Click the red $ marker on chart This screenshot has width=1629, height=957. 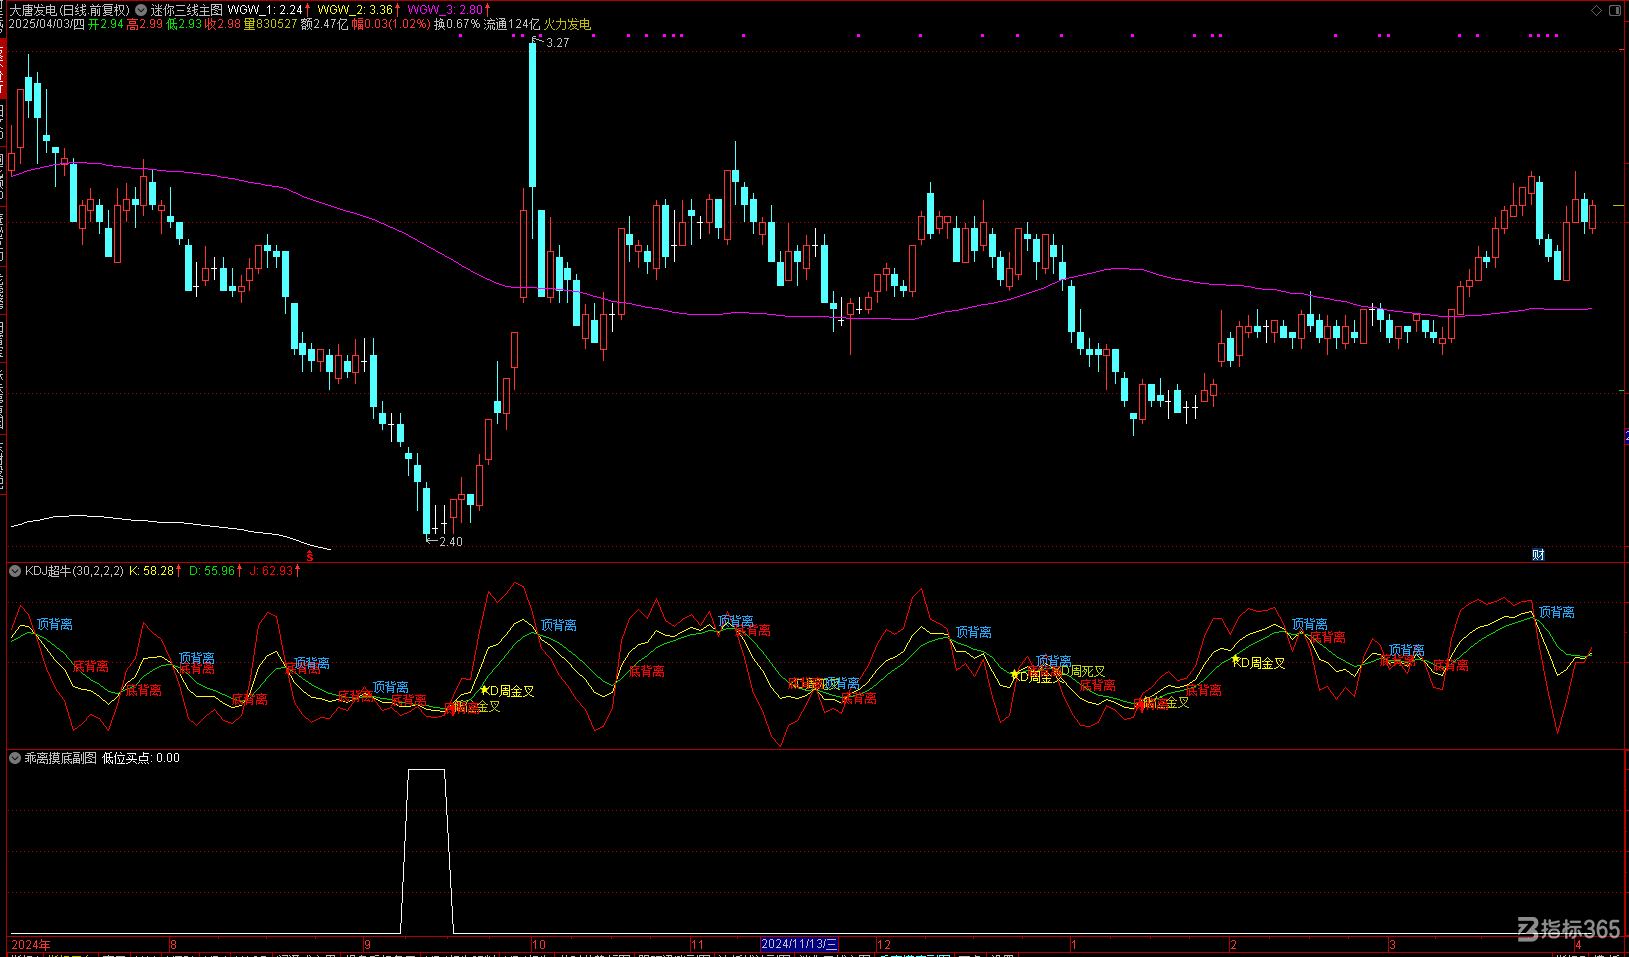point(310,556)
